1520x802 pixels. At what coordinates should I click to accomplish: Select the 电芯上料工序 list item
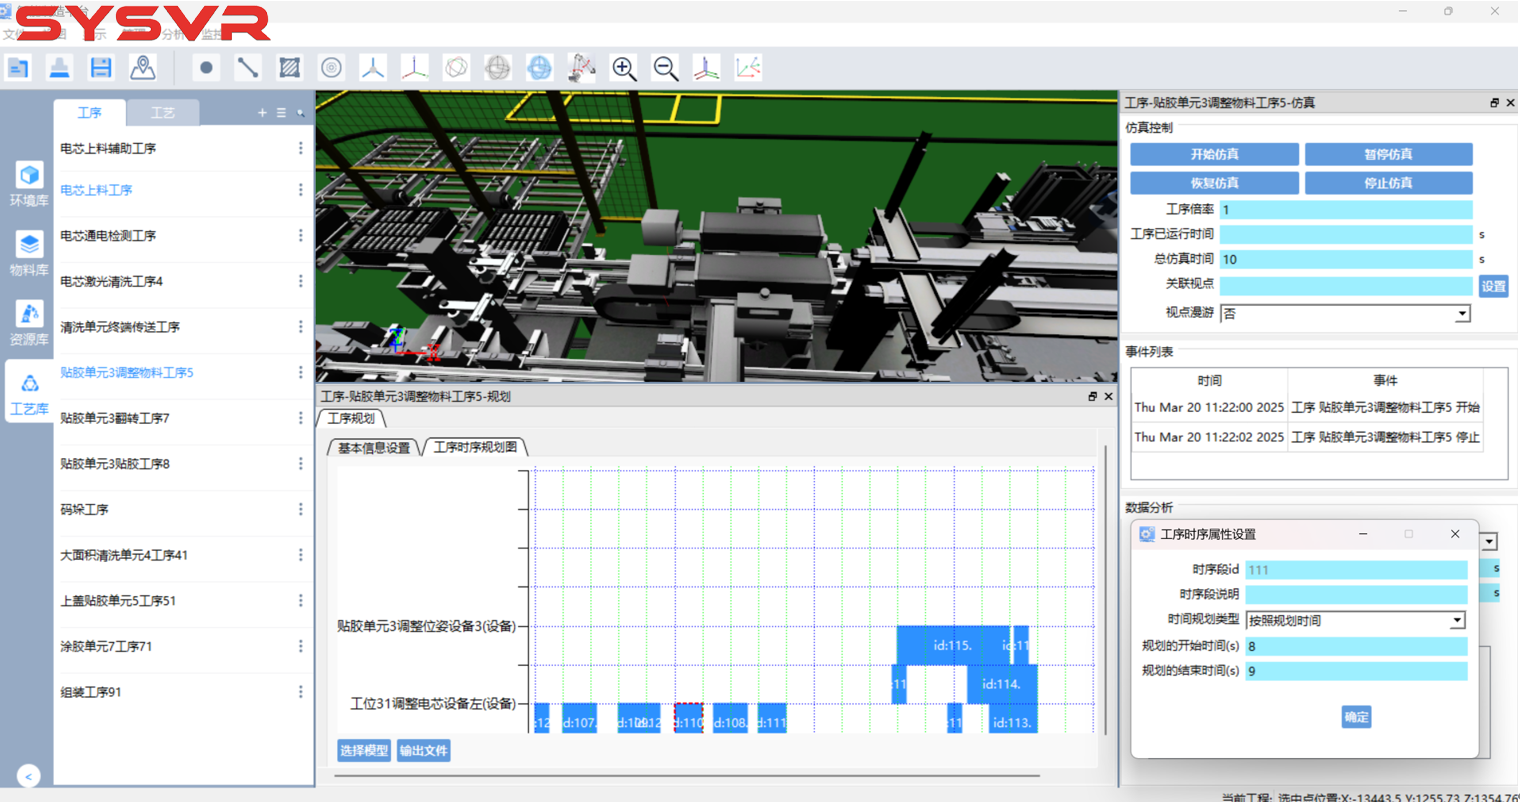[96, 190]
